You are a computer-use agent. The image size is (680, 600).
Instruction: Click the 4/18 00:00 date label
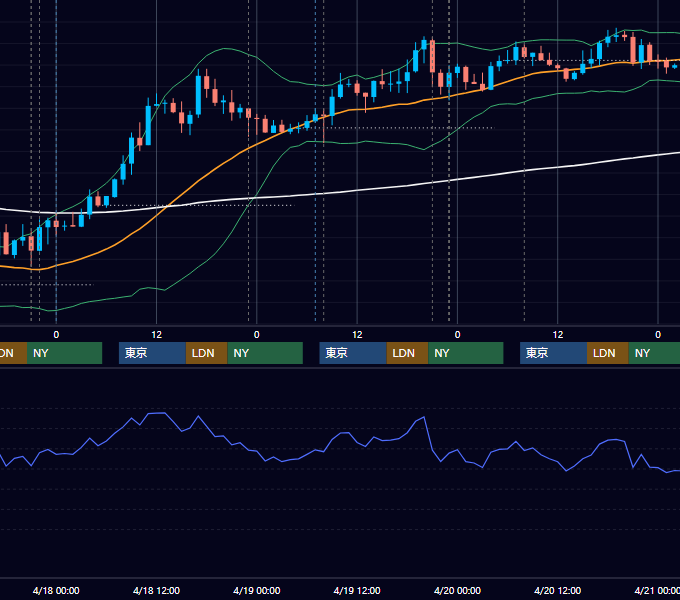pos(56,590)
